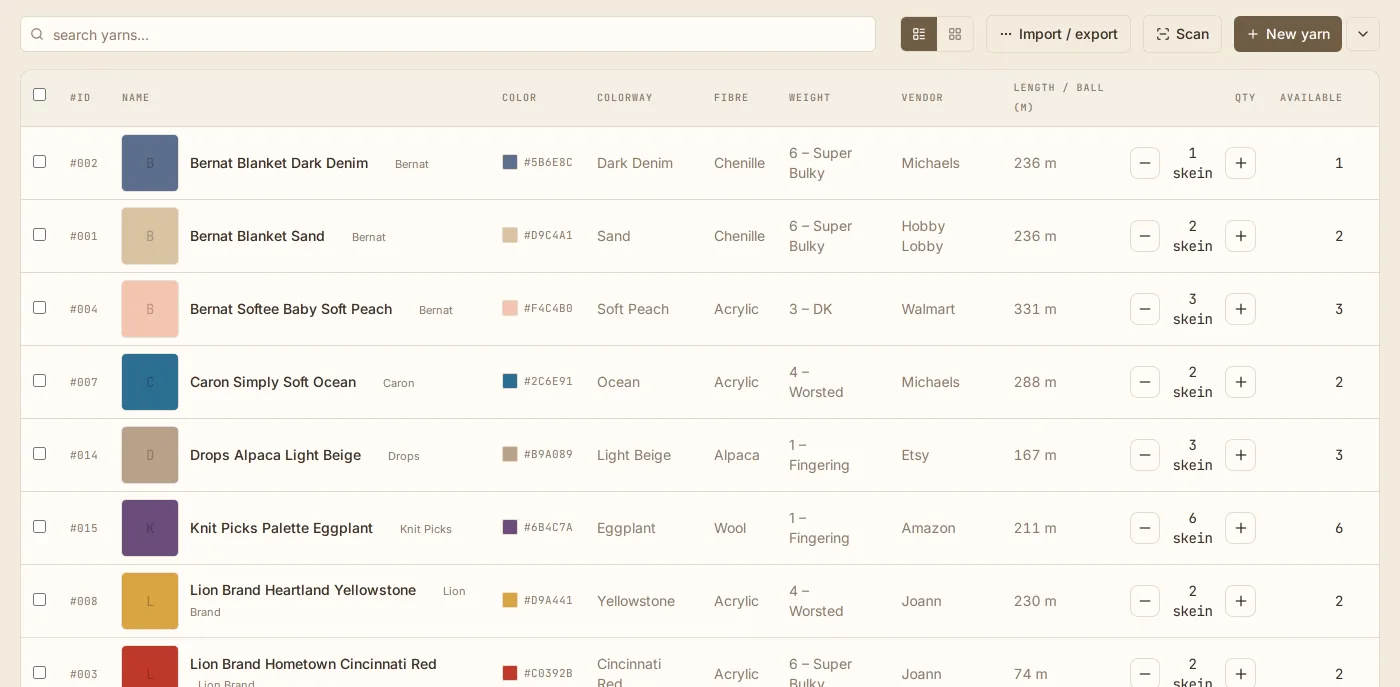Open the Bernat Blanket Dark Denim yarn

click(279, 163)
